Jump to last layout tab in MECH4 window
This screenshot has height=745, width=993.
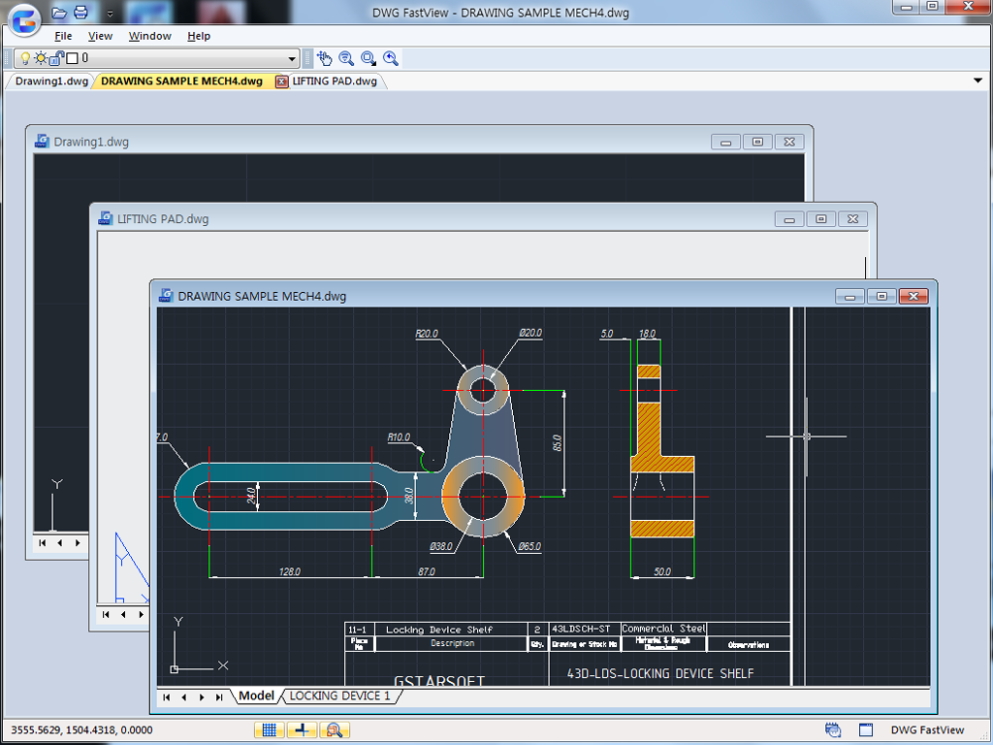point(219,697)
